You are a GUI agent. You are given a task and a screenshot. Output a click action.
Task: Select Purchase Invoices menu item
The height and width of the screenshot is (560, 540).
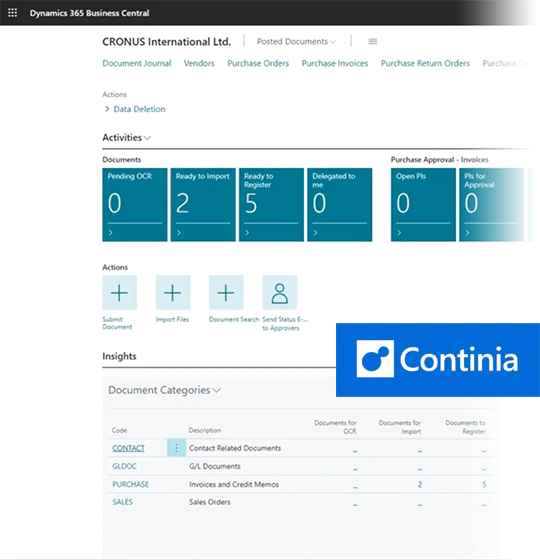click(335, 63)
